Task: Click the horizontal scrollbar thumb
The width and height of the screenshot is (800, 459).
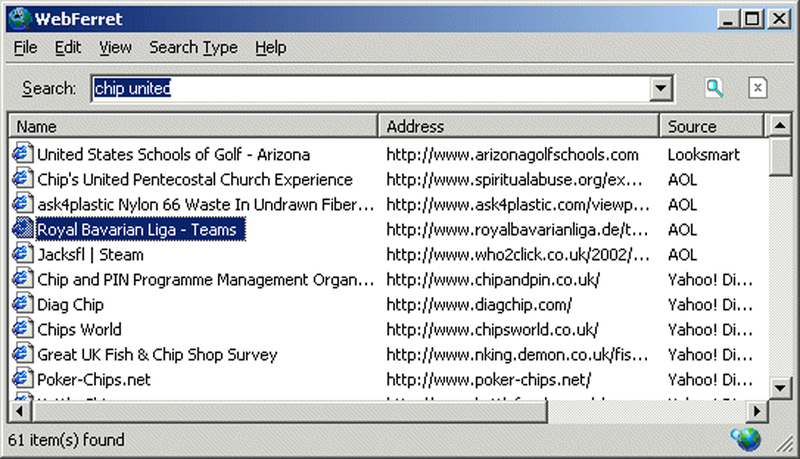Action: (x=289, y=411)
